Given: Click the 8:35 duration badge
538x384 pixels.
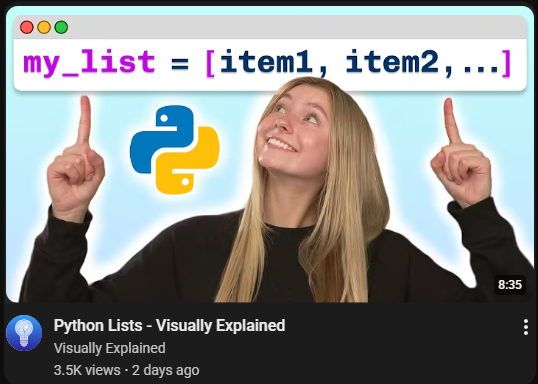Looking at the screenshot, I should [x=510, y=284].
